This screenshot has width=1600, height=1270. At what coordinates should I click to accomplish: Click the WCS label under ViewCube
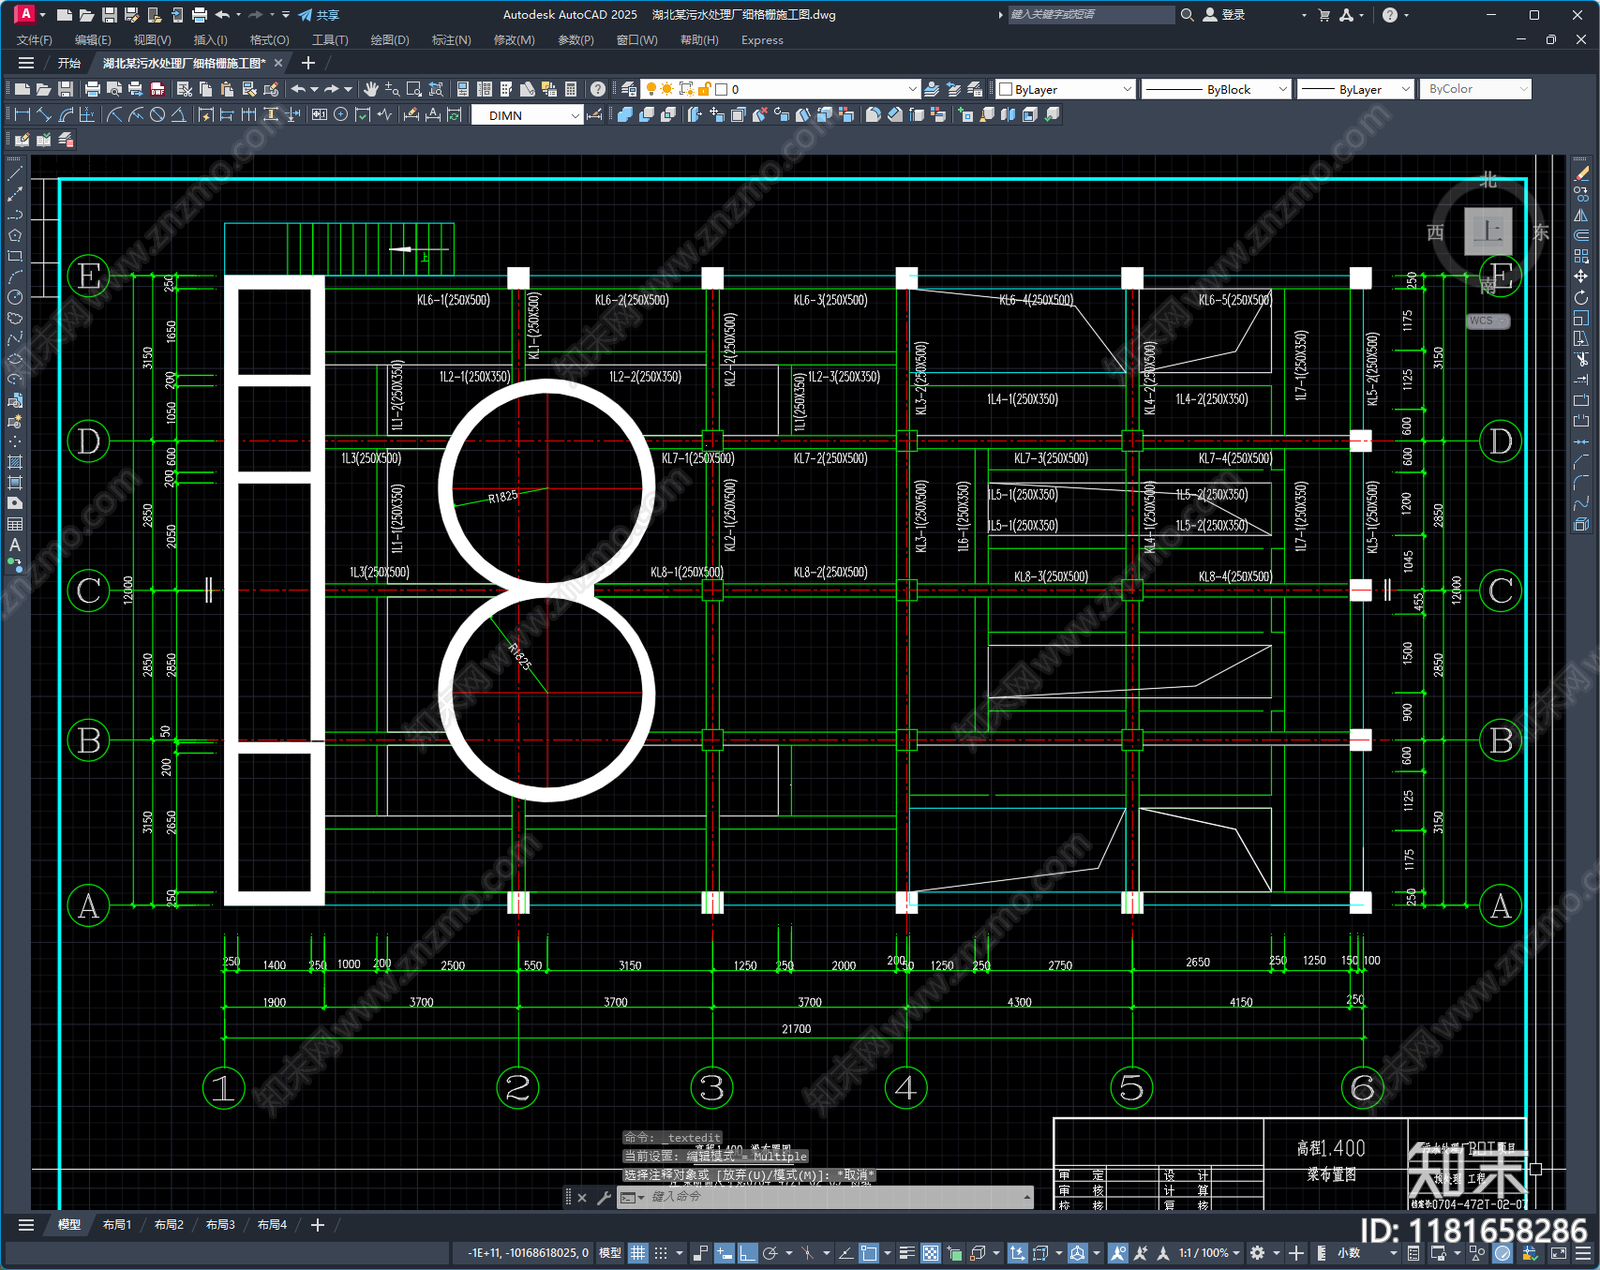(x=1487, y=321)
